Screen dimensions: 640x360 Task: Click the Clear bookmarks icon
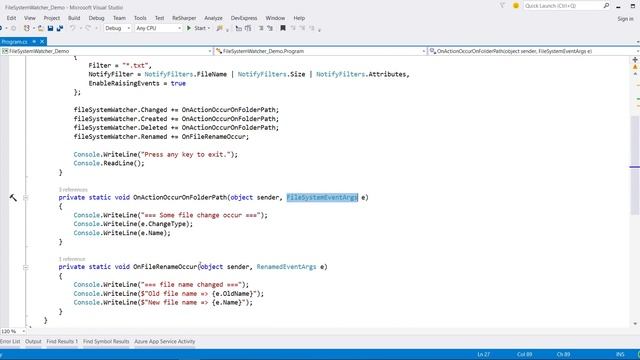312,28
